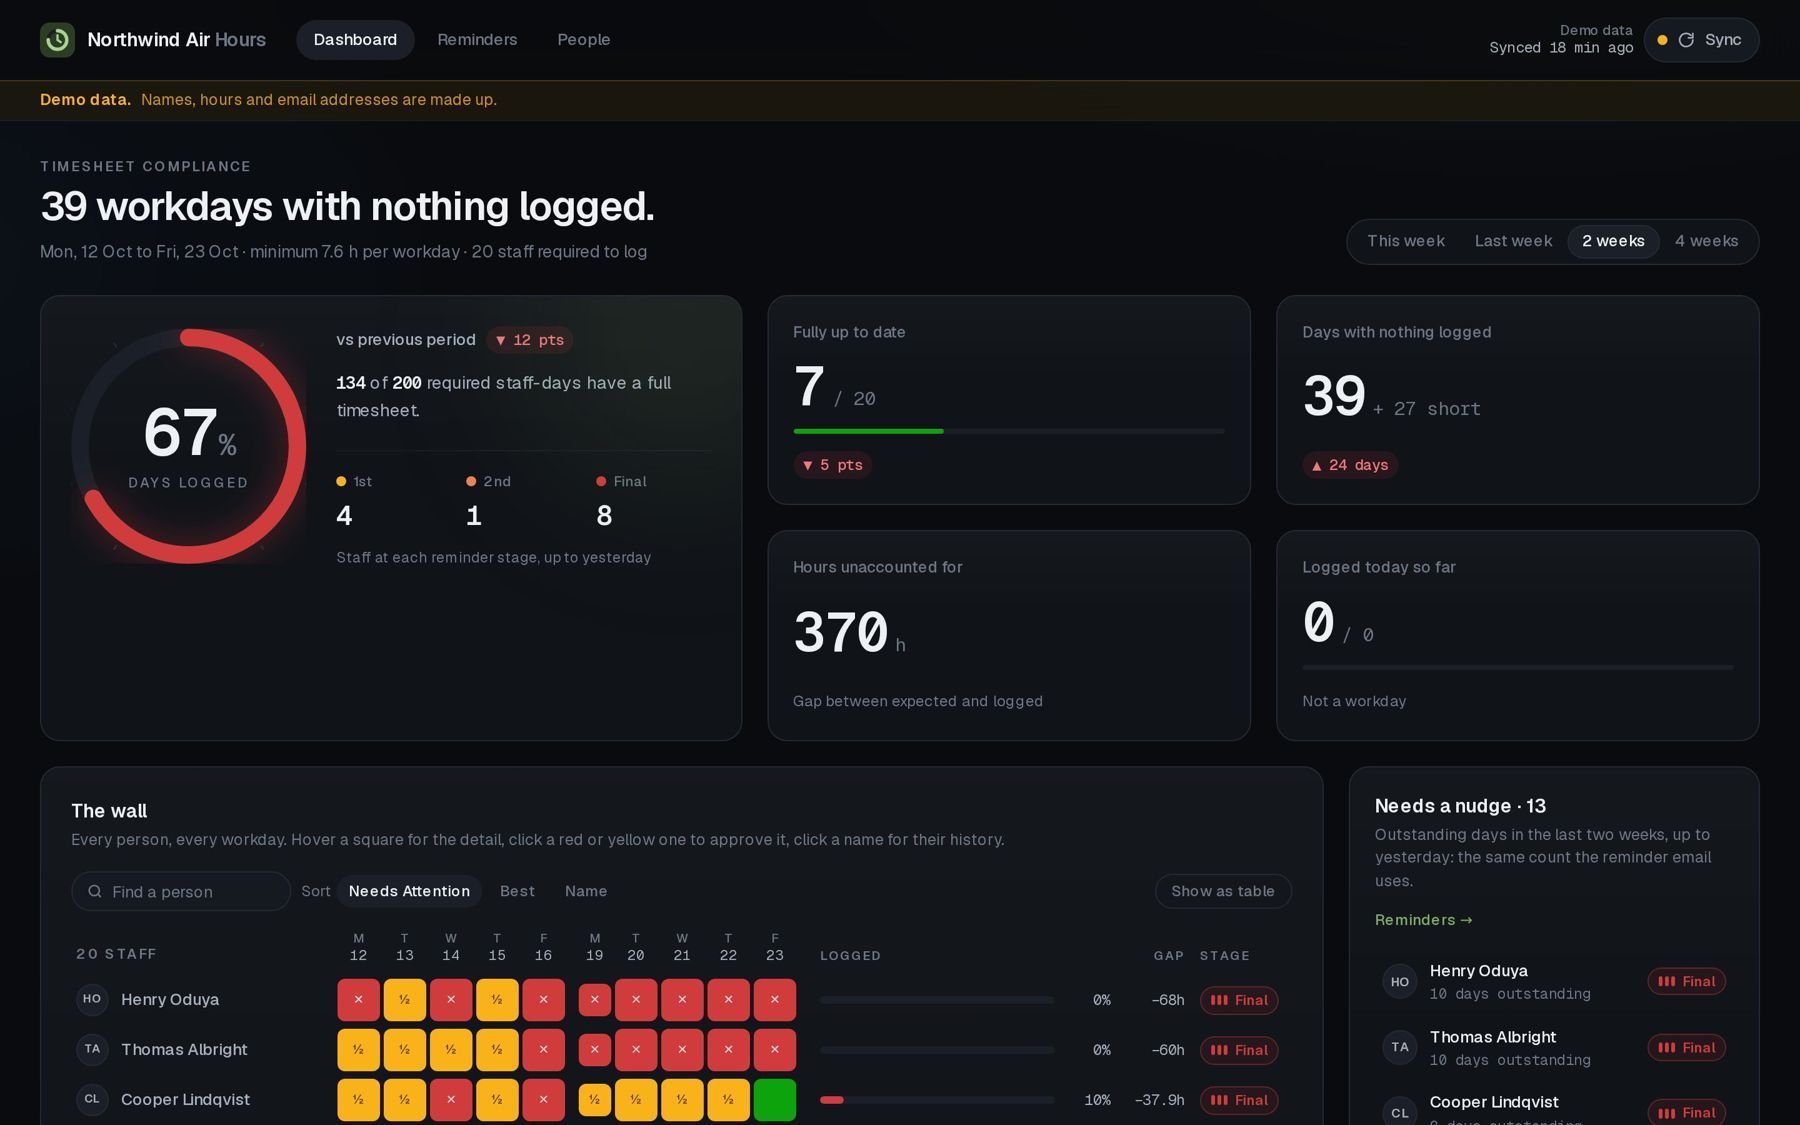Click Thomas Albright's Final badge in Needs a nudge
Screen dimensions: 1800x1125
coord(1687,1048)
